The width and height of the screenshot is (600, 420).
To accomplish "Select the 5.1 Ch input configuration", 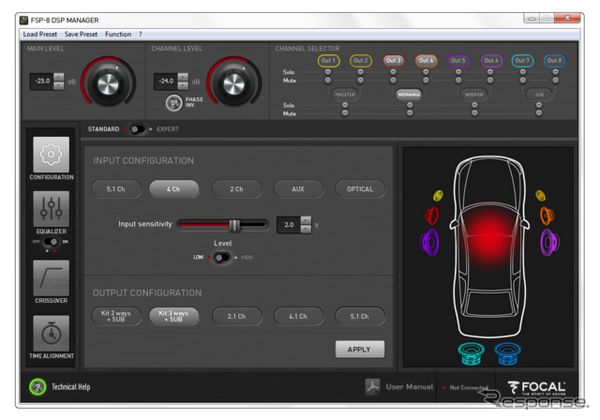I will 116,189.
